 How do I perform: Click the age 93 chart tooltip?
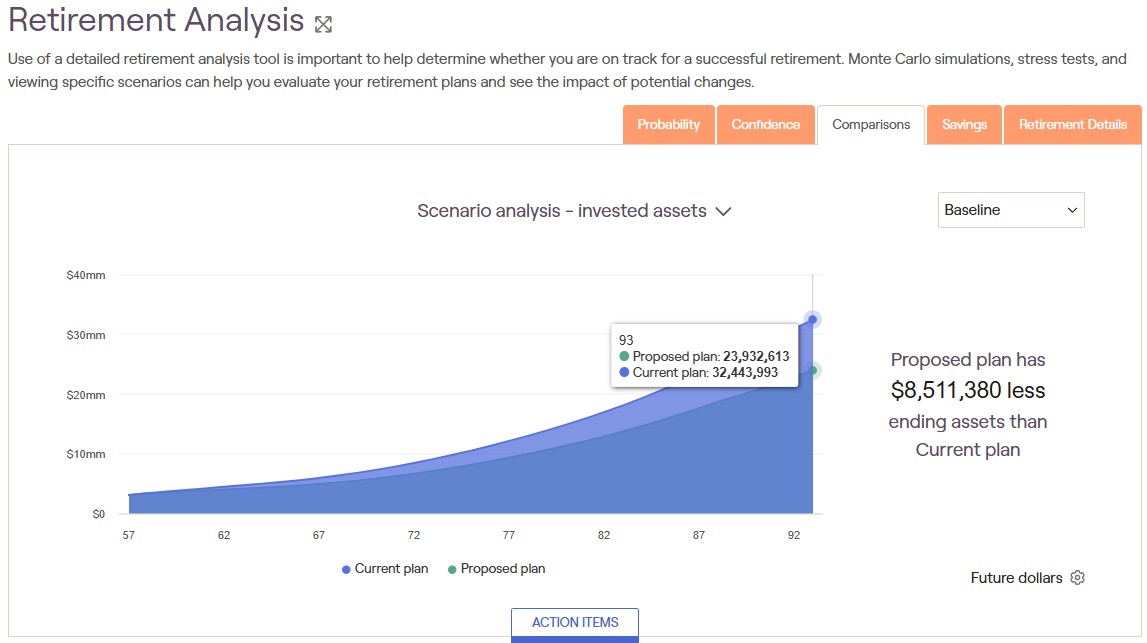[x=704, y=357]
